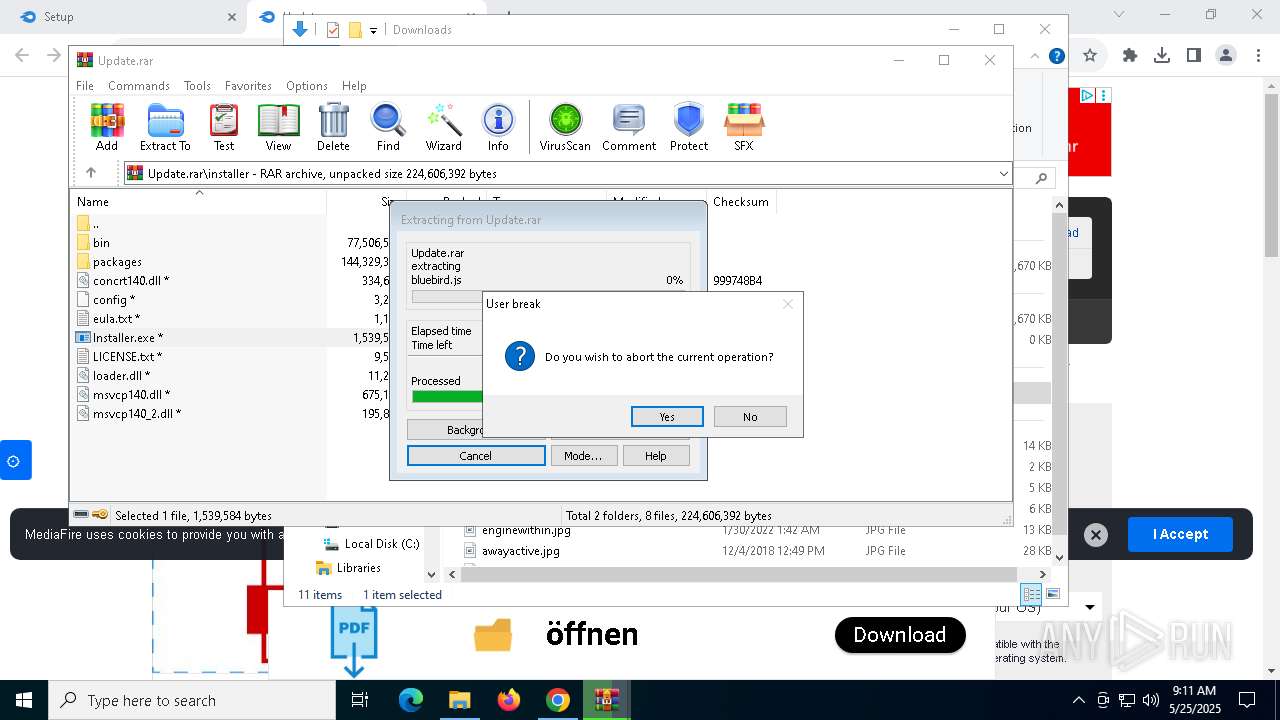
Task: Open Task View on taskbar
Action: coord(361,700)
